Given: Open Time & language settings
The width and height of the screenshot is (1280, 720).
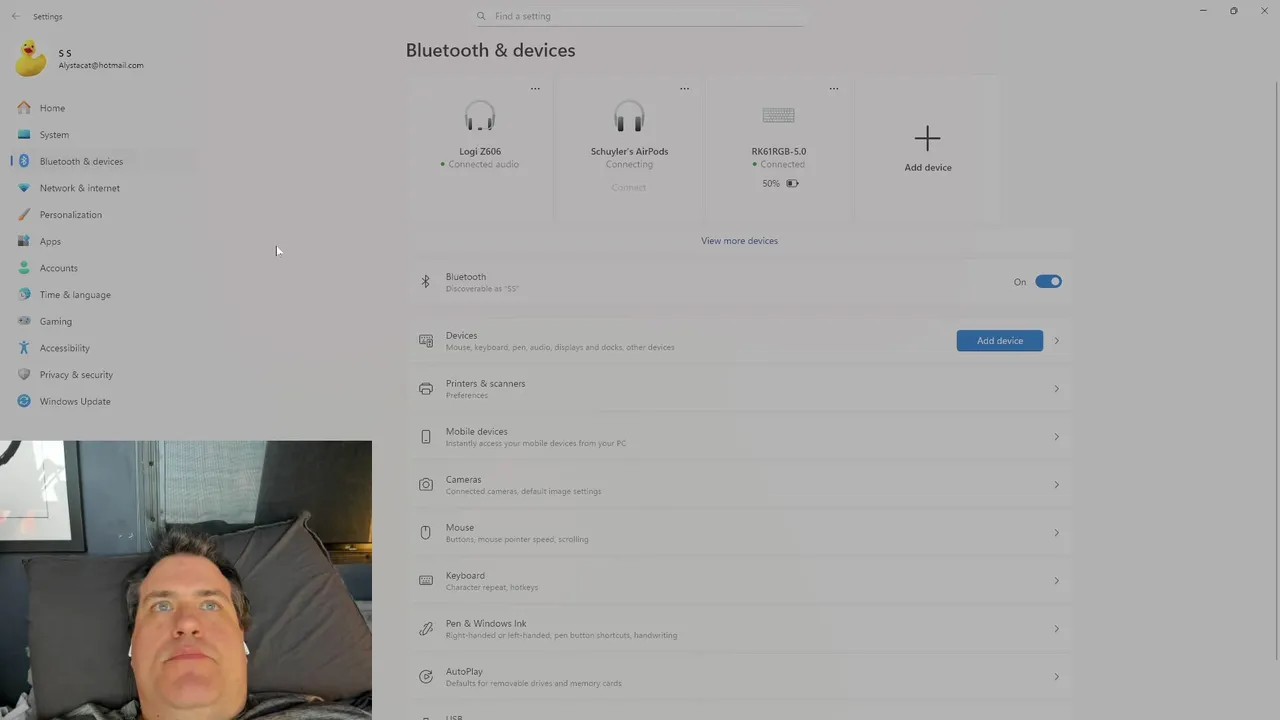Looking at the screenshot, I should 75,295.
